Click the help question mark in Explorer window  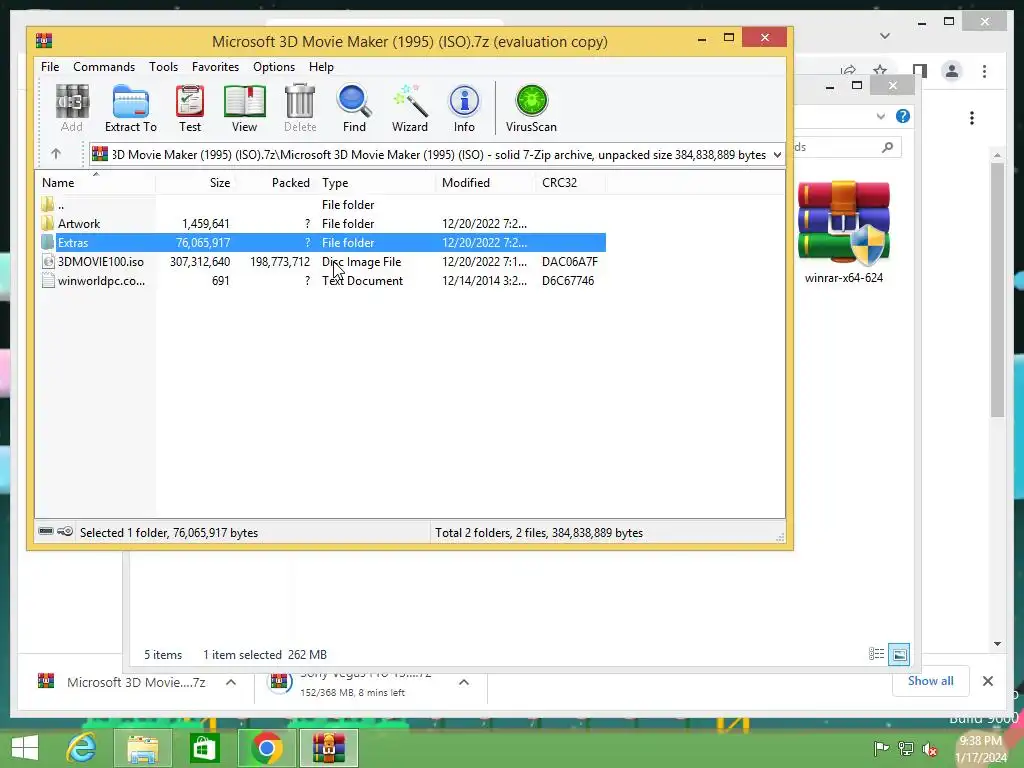[903, 116]
